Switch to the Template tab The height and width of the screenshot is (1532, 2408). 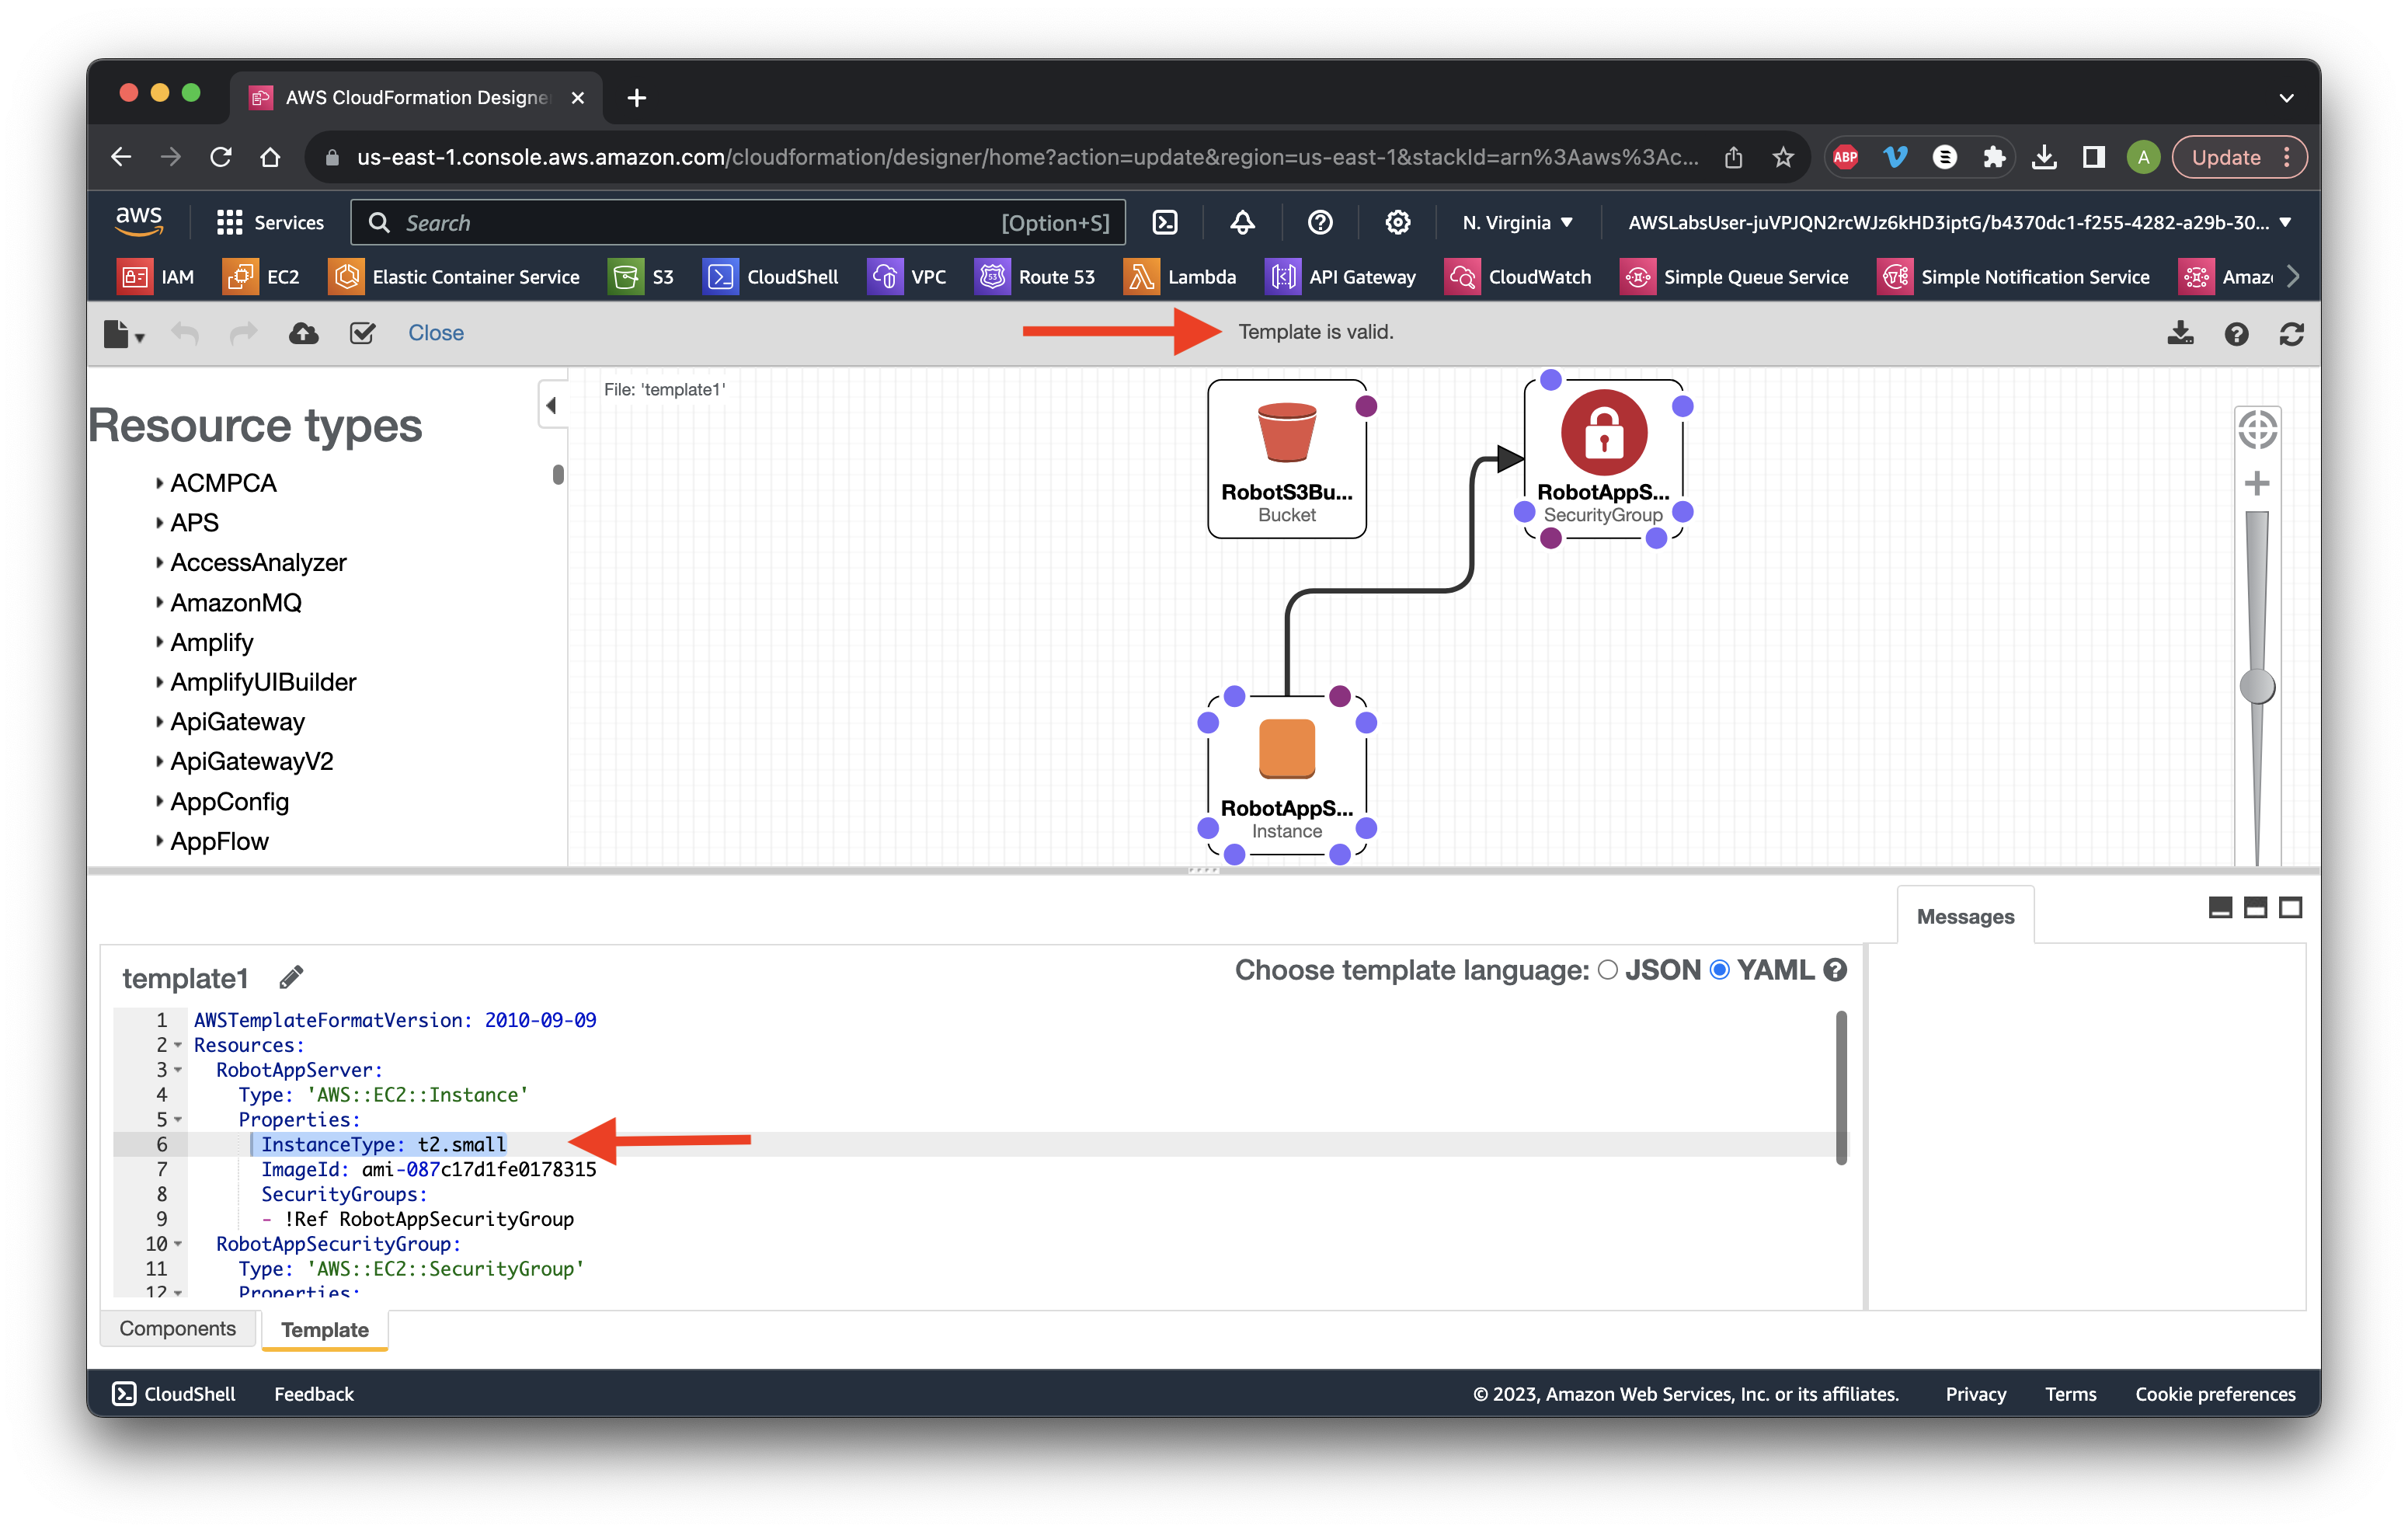(x=325, y=1329)
